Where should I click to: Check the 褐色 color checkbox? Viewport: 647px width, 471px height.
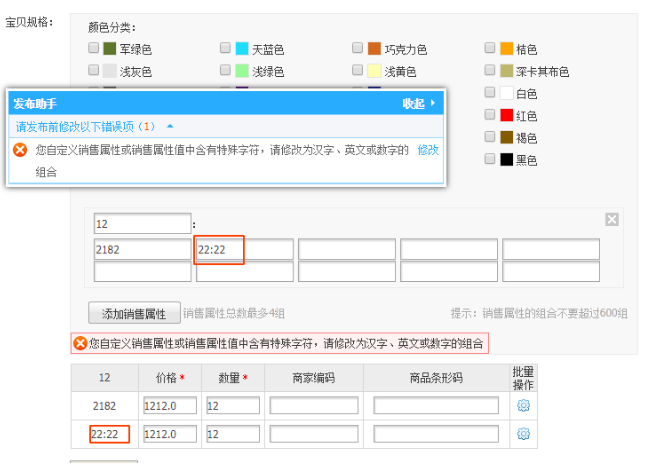pos(490,137)
